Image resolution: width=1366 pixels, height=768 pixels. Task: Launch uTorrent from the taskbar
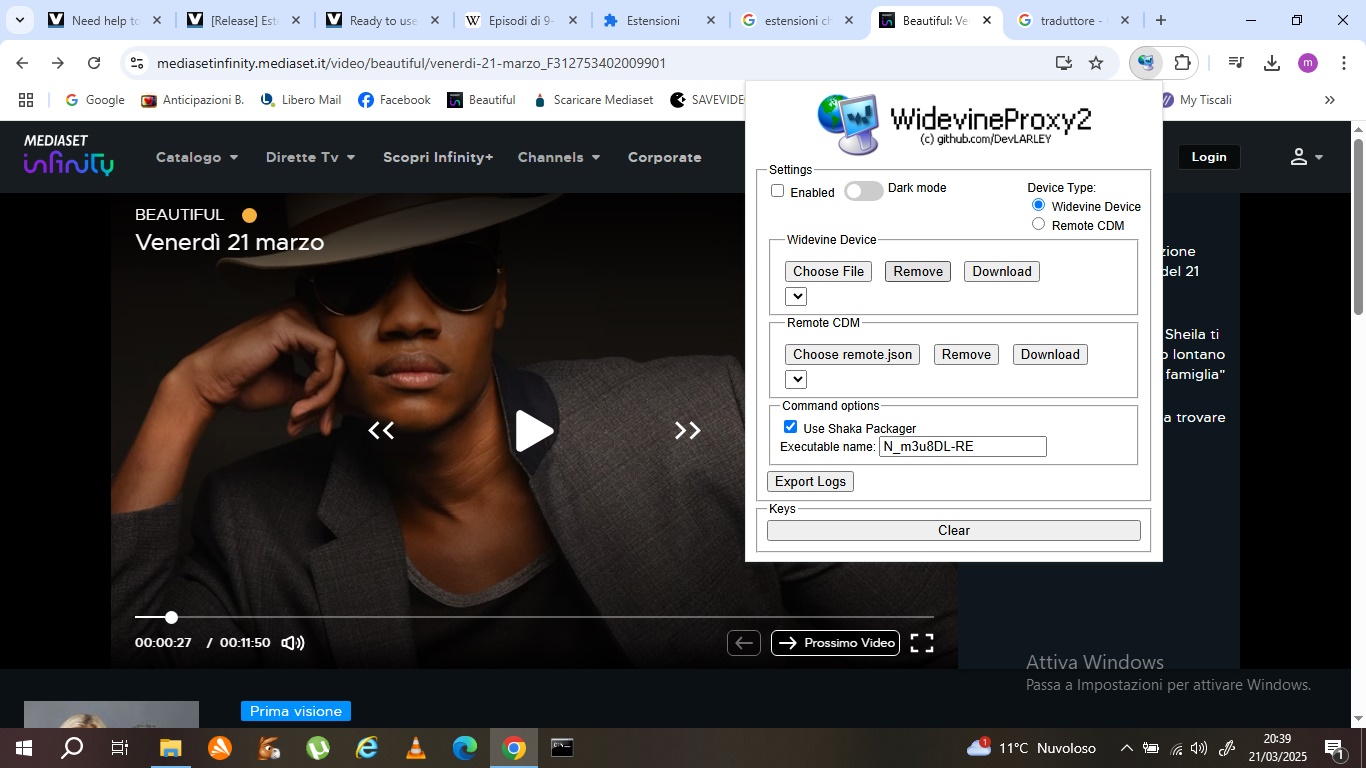click(x=318, y=748)
